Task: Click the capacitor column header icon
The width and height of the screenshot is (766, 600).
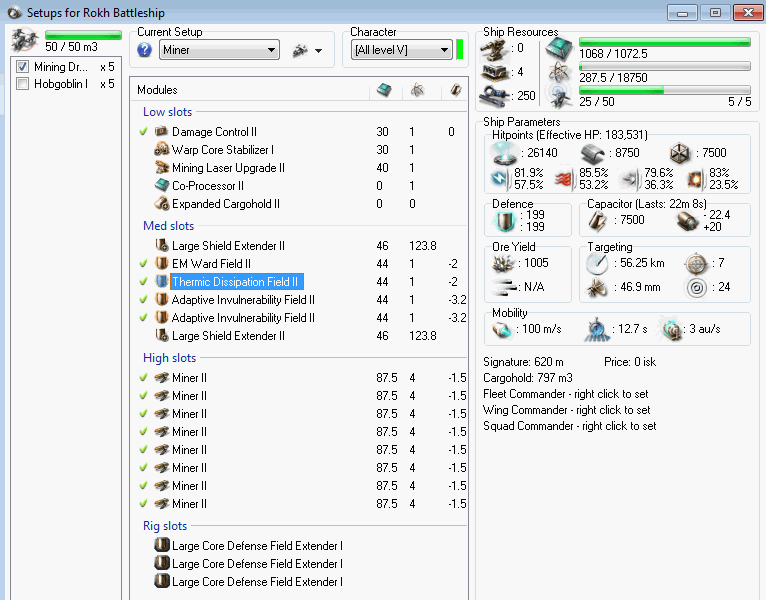Action: tap(456, 90)
